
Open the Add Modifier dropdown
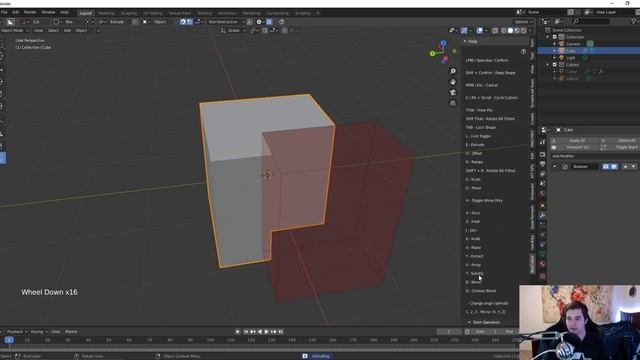[595, 156]
